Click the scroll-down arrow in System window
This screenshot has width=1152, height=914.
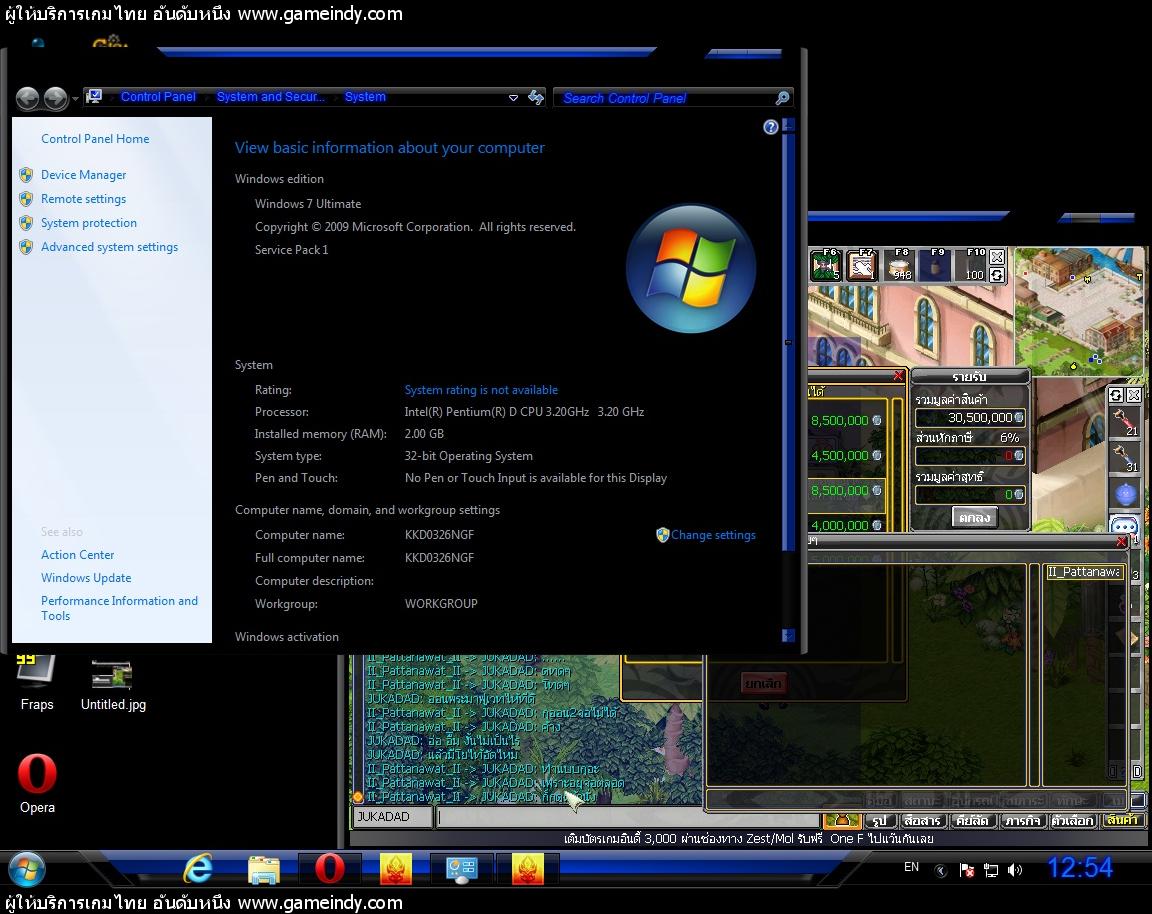click(x=788, y=636)
